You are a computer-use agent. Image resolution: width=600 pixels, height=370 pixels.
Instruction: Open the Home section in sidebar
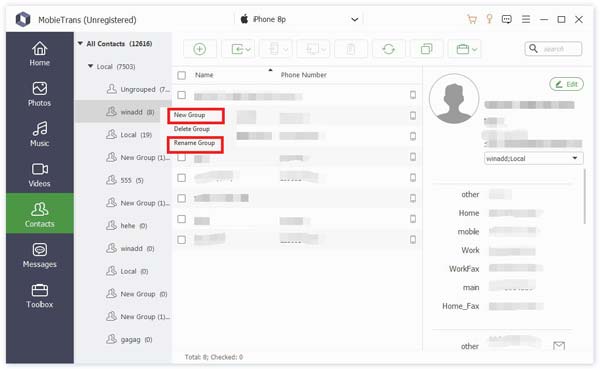(x=39, y=54)
